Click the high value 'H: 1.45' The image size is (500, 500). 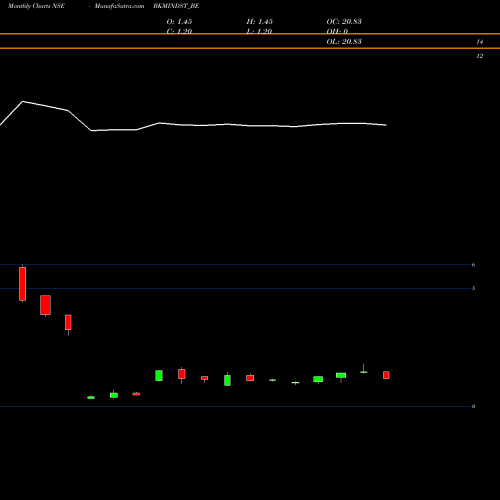260,22
